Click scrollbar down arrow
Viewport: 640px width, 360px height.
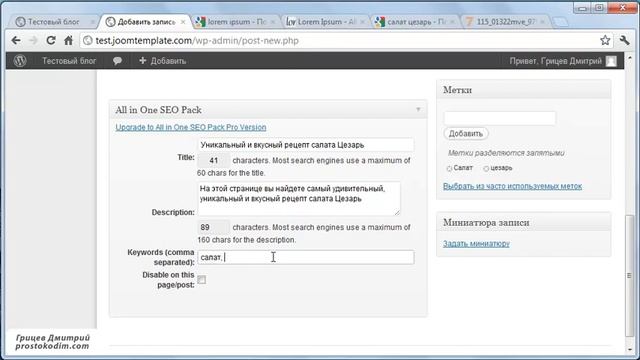[629, 350]
